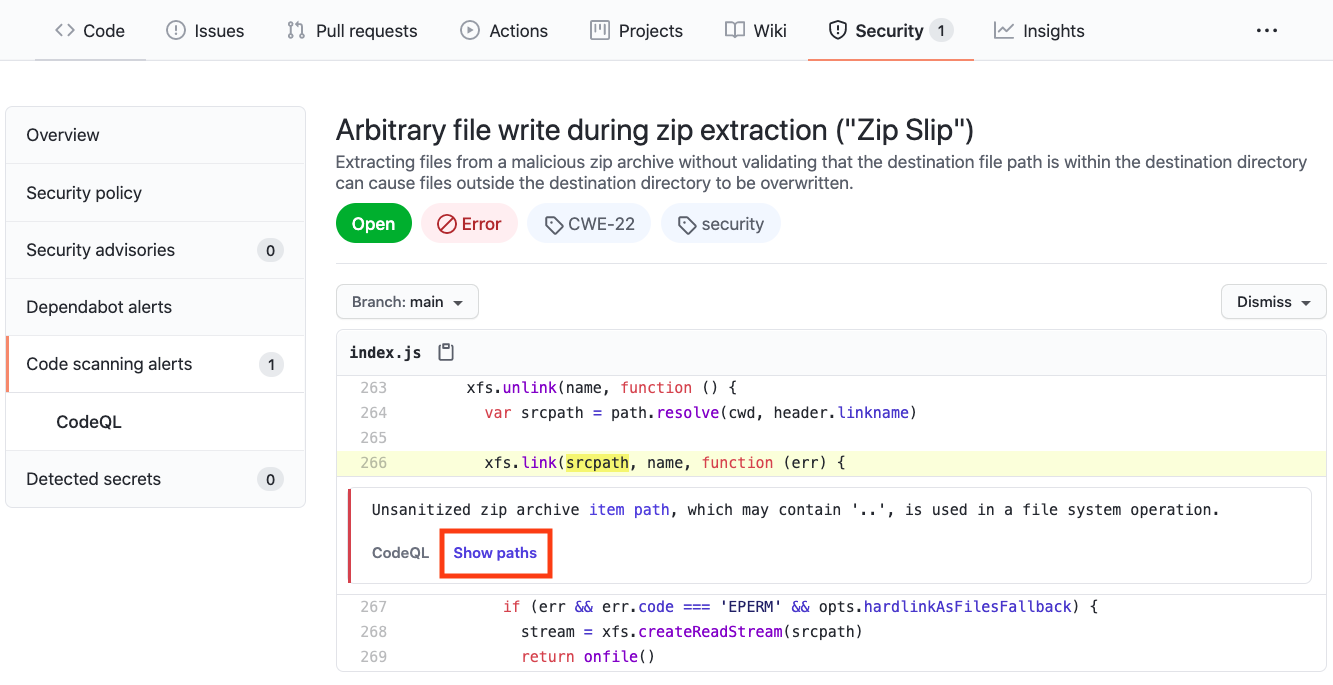The height and width of the screenshot is (685, 1333).
Task: Click the Insights graph icon
Action: click(x=1004, y=31)
